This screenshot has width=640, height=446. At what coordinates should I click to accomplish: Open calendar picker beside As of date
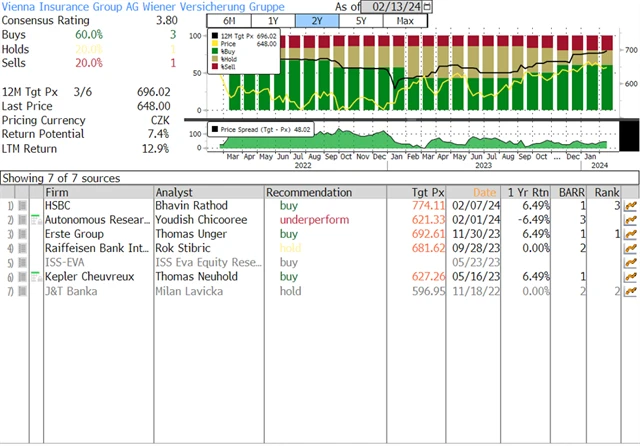(428, 7)
